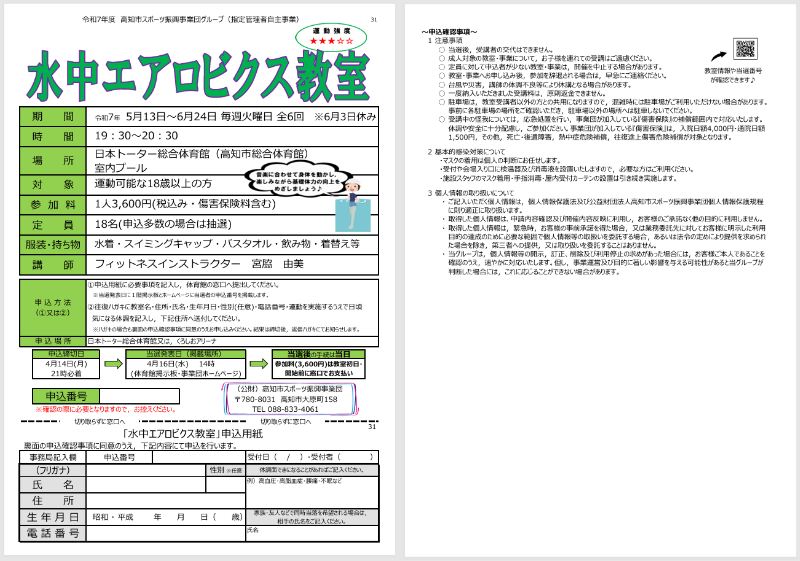Select the text 運動可能な18歳以上の方
The image size is (800, 561).
[x=153, y=184]
